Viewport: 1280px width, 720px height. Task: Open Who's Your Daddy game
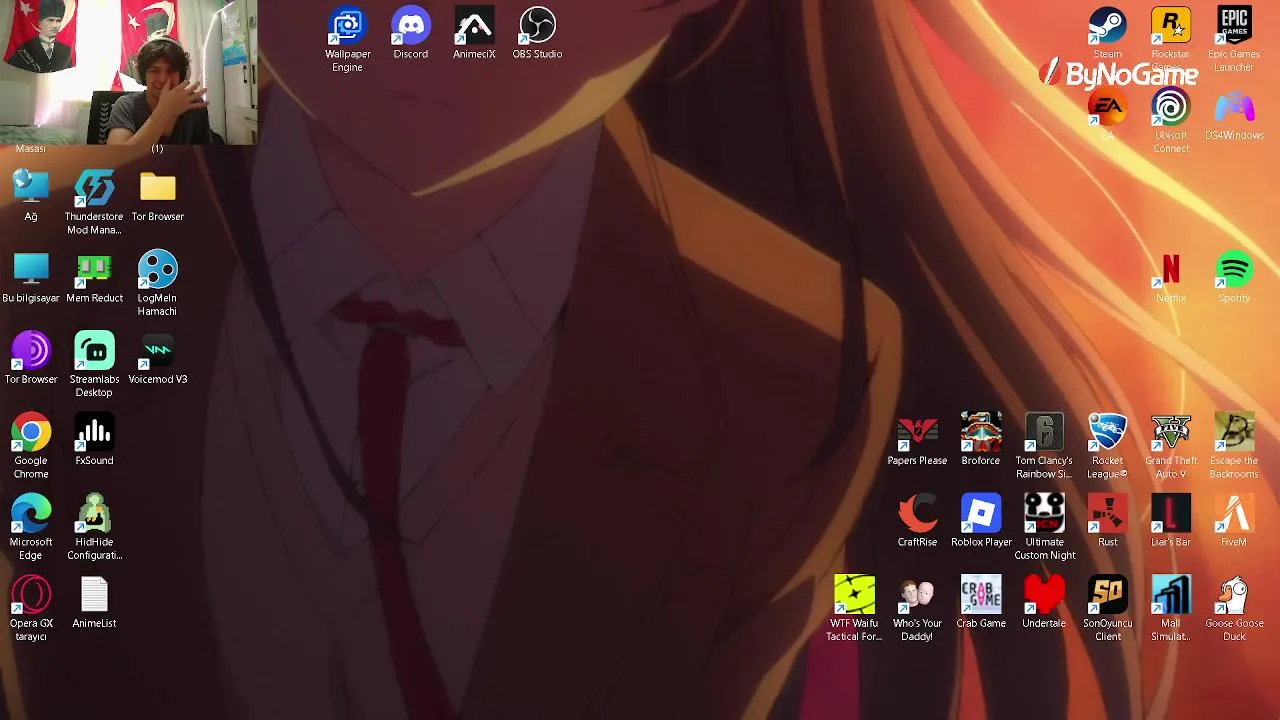click(x=917, y=595)
